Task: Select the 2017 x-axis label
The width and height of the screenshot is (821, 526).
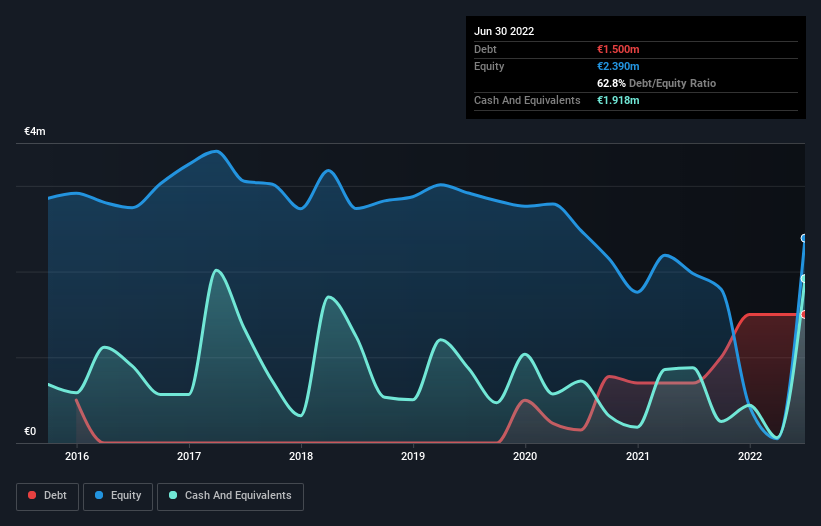Action: [x=189, y=456]
